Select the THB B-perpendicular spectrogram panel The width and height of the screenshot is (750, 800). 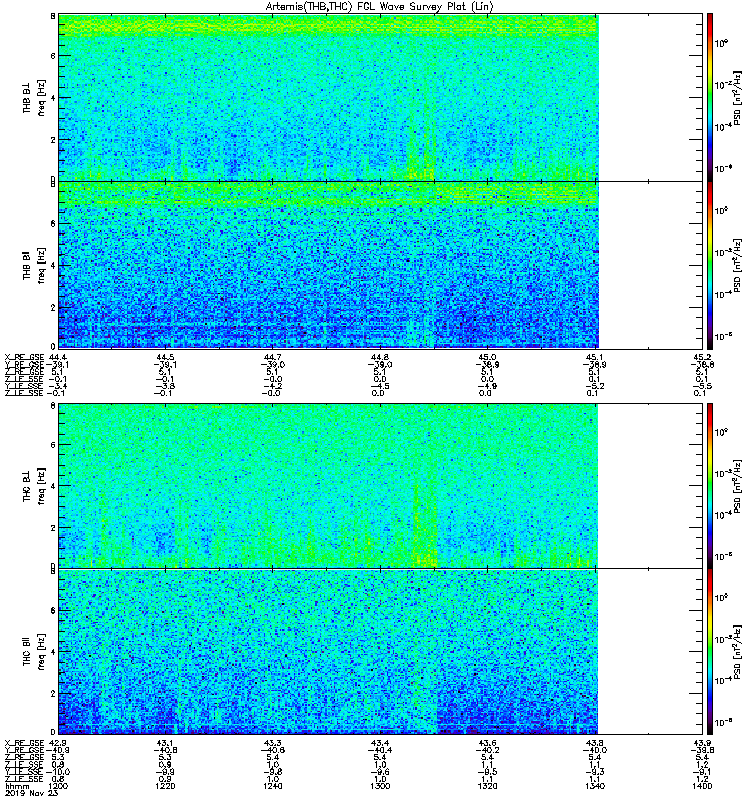[x=381, y=97]
